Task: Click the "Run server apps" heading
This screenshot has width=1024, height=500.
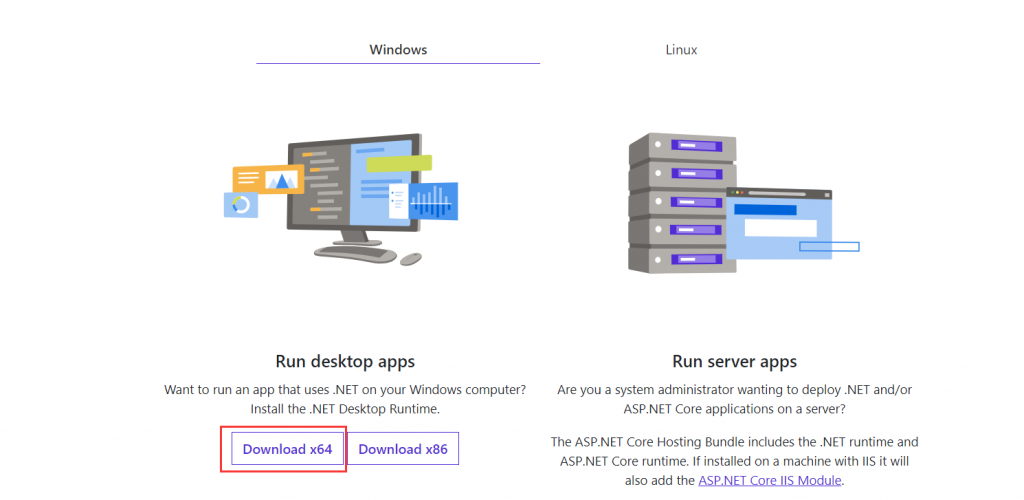Action: (735, 361)
